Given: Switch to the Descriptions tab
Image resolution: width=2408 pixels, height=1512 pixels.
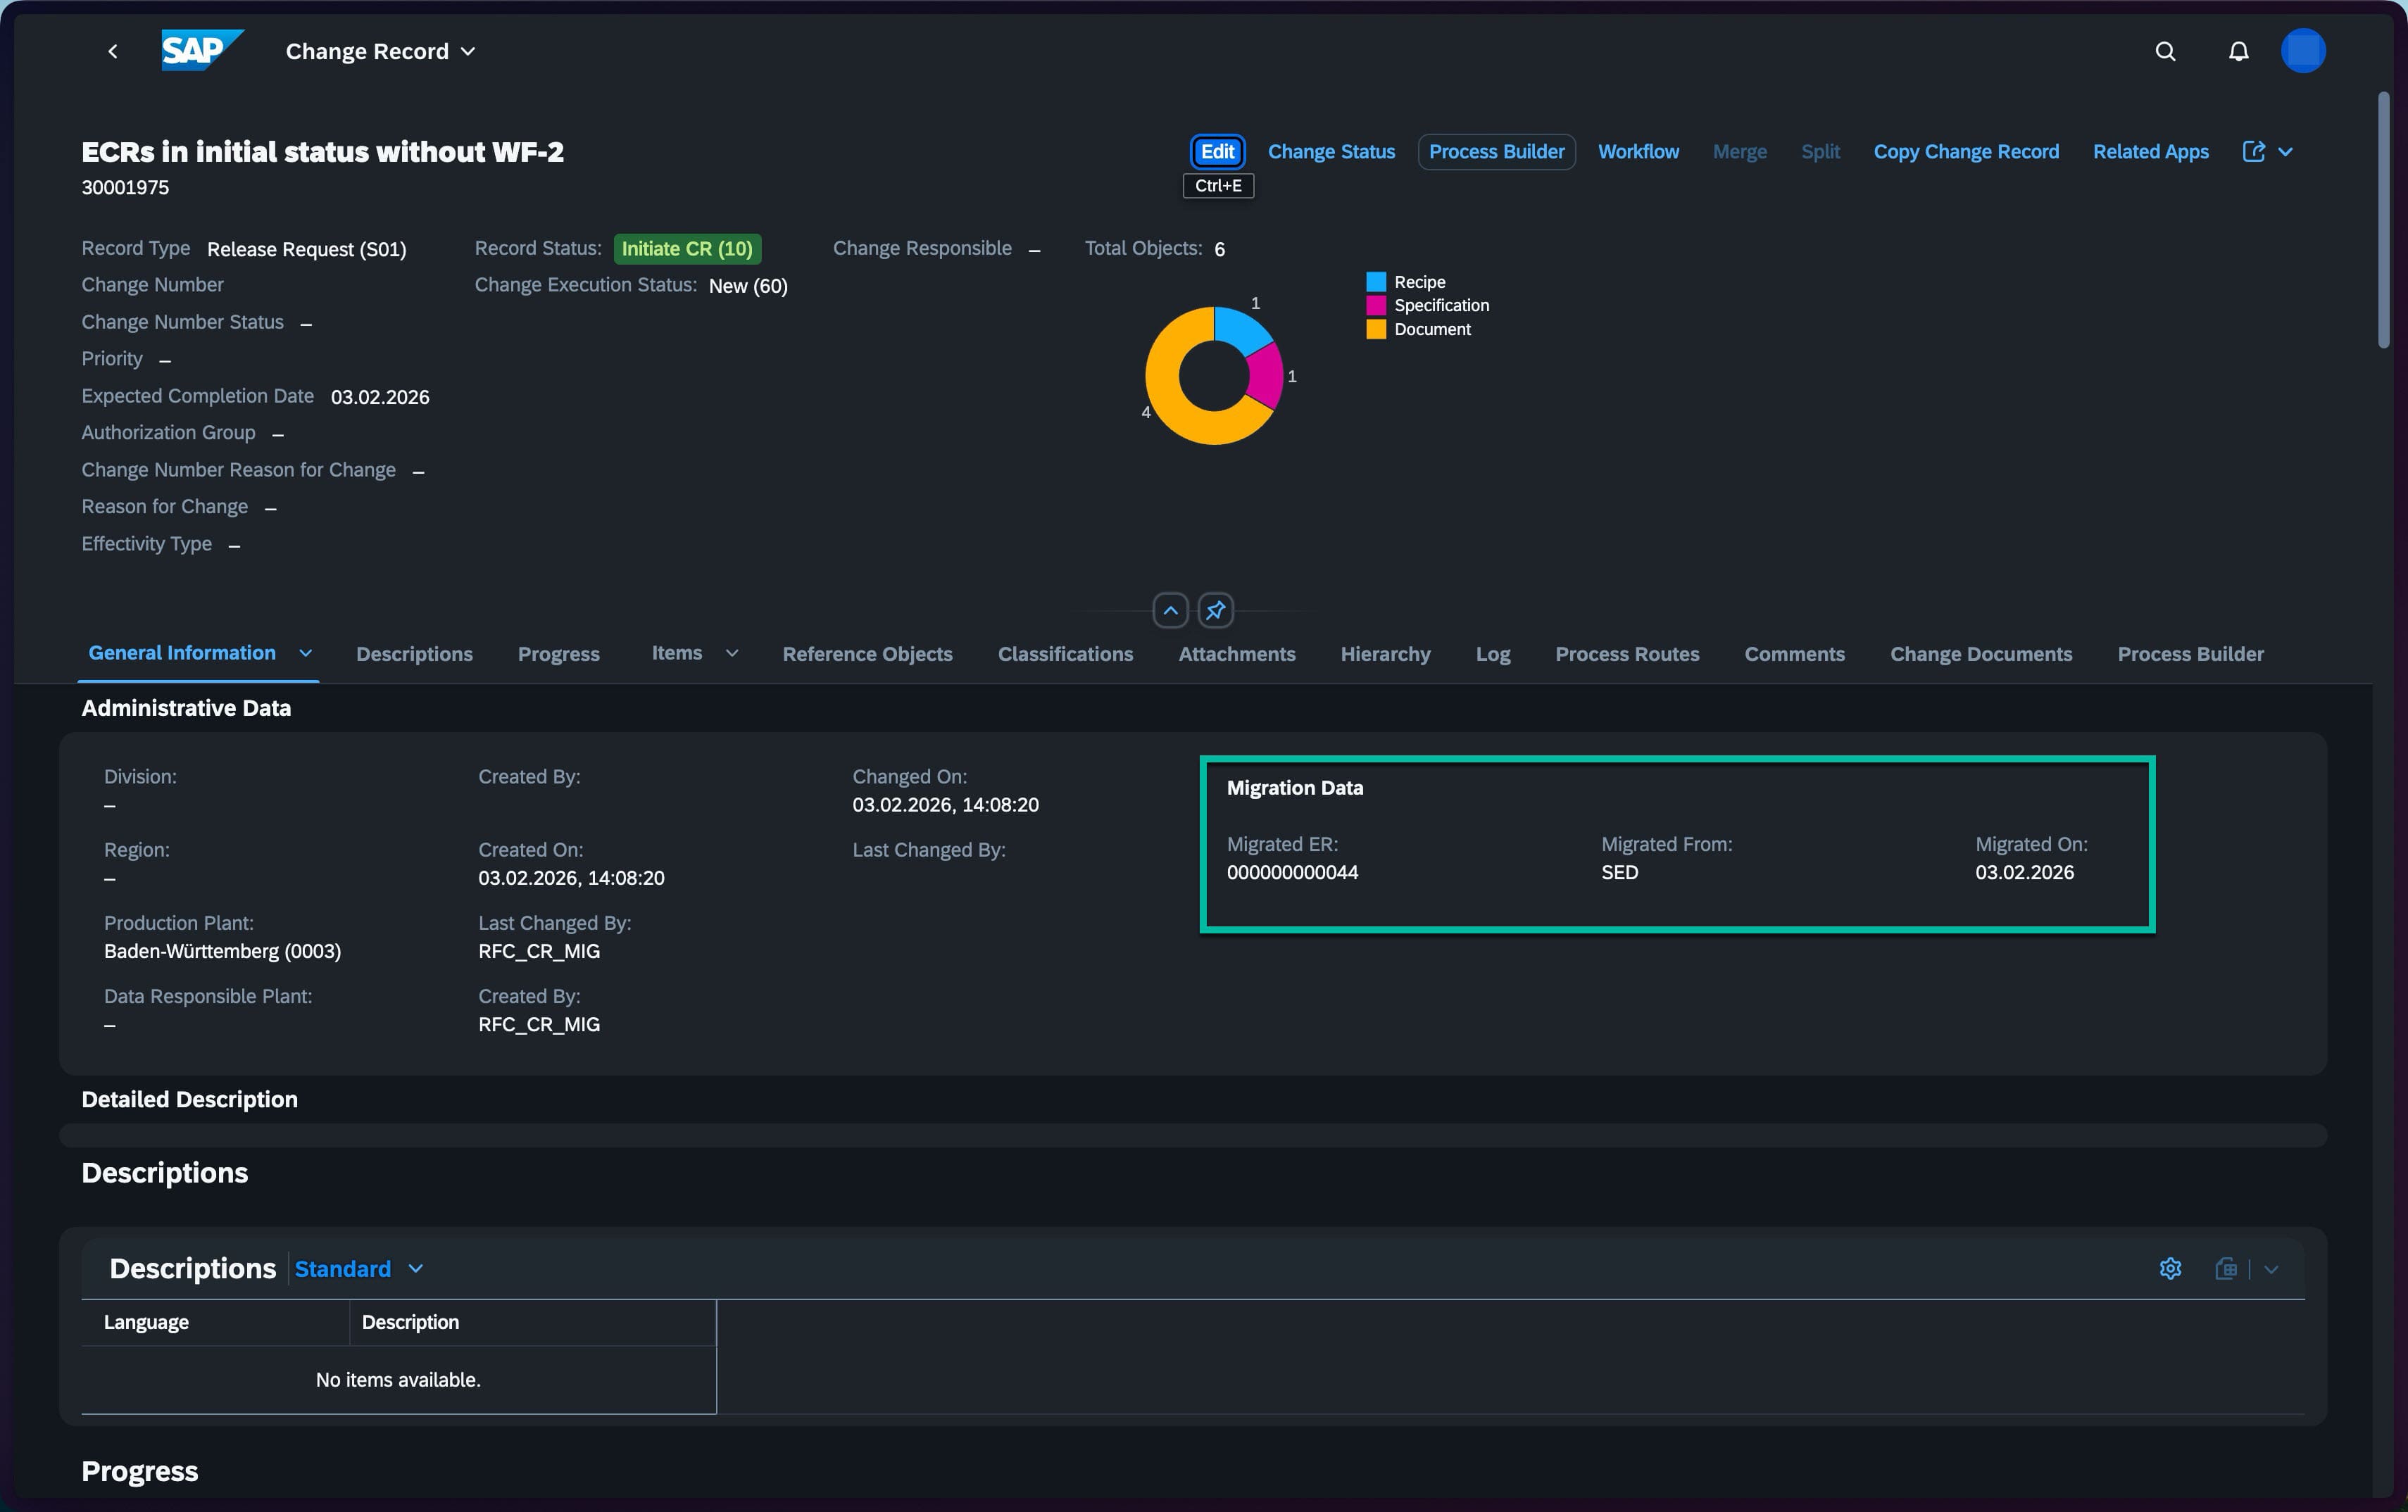Looking at the screenshot, I should (414, 654).
